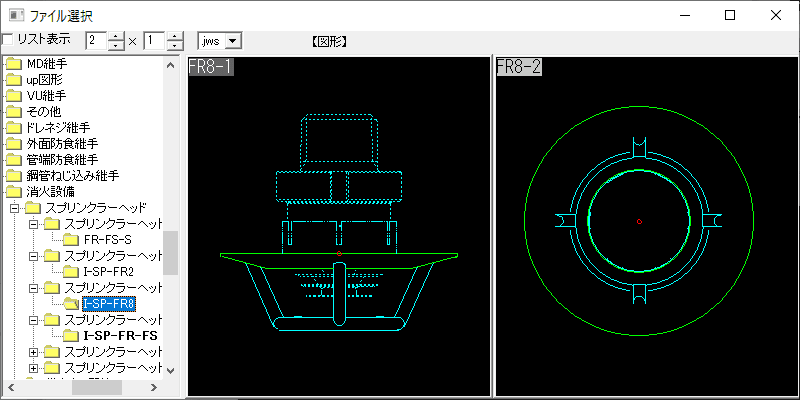Expand the last collapsed スプリンクラーヘッ subfolder
The height and width of the screenshot is (400, 800).
pos(34,368)
